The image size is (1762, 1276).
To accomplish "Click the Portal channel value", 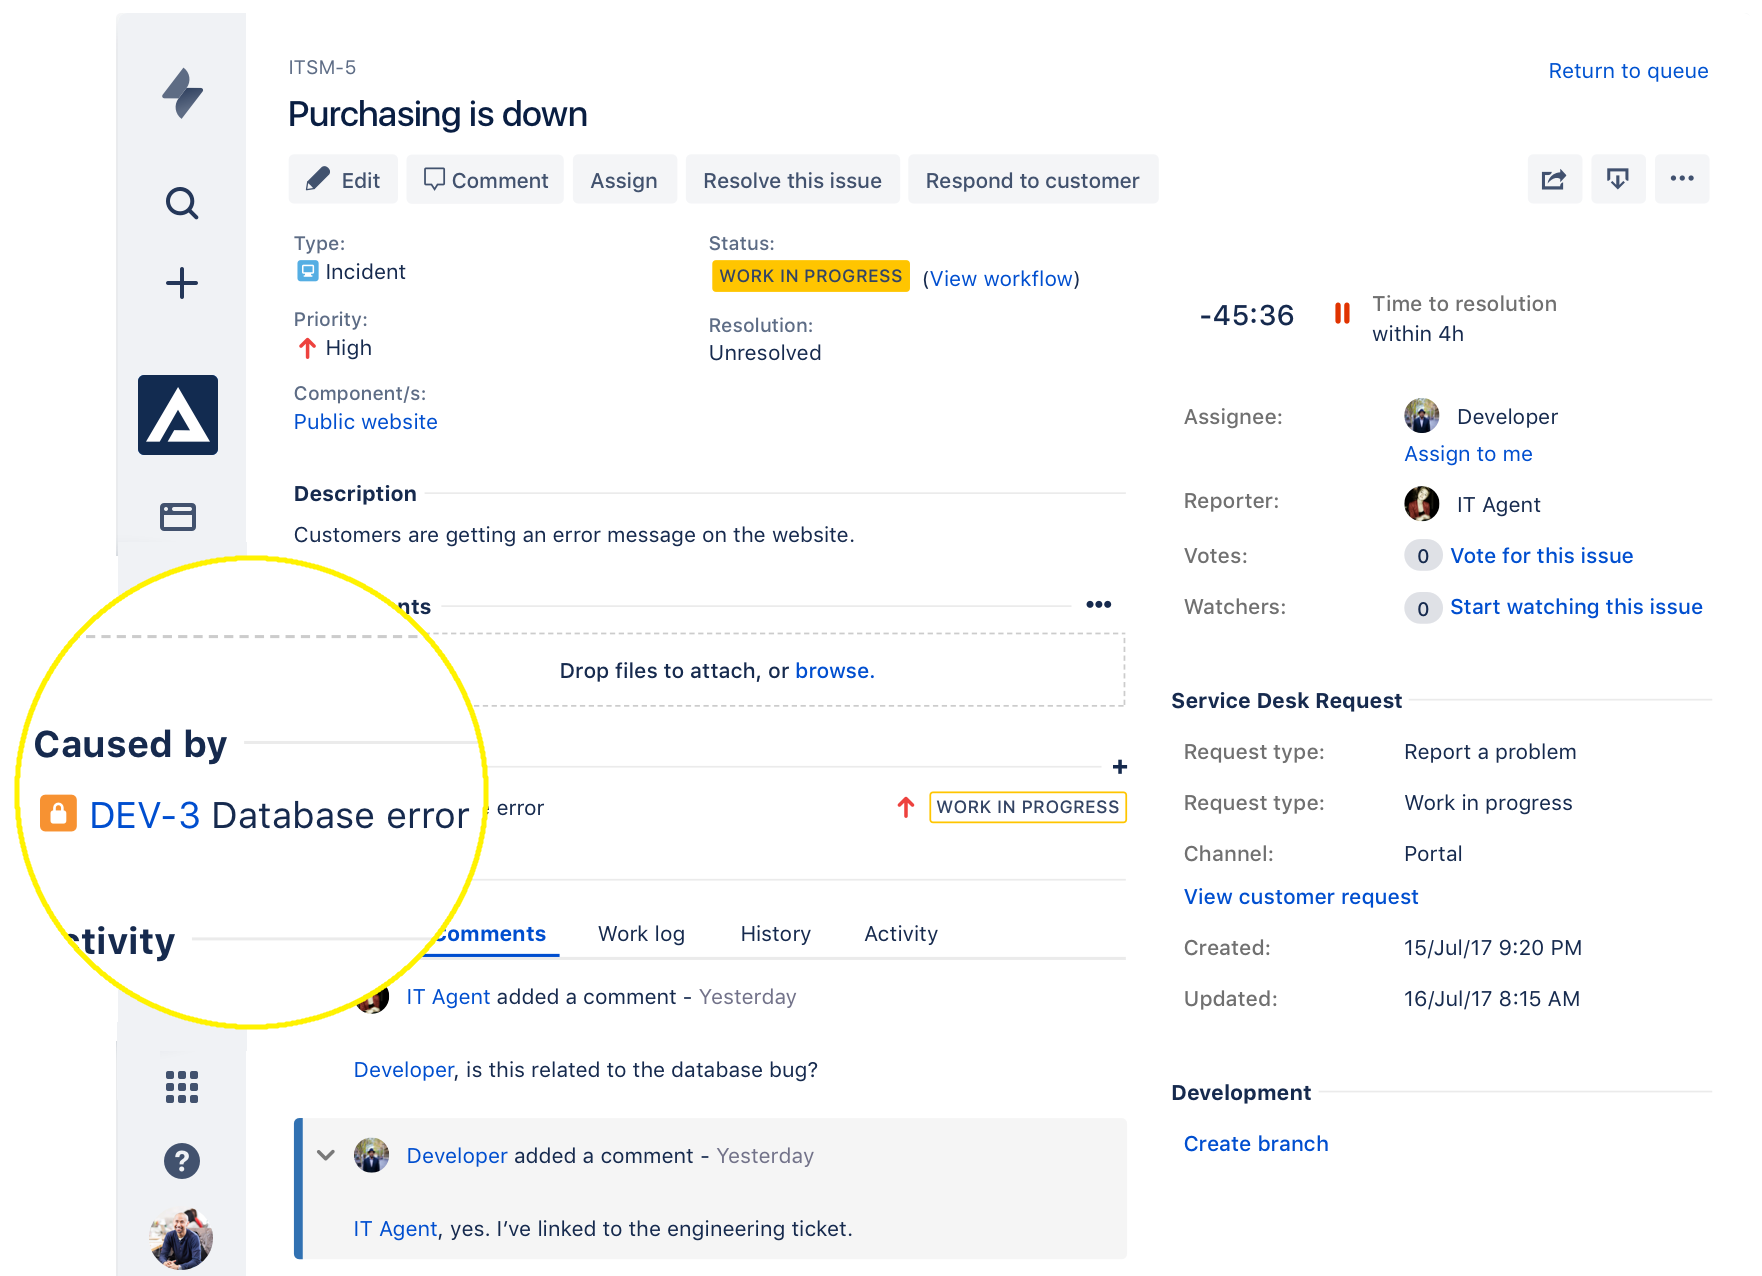I will [1433, 854].
